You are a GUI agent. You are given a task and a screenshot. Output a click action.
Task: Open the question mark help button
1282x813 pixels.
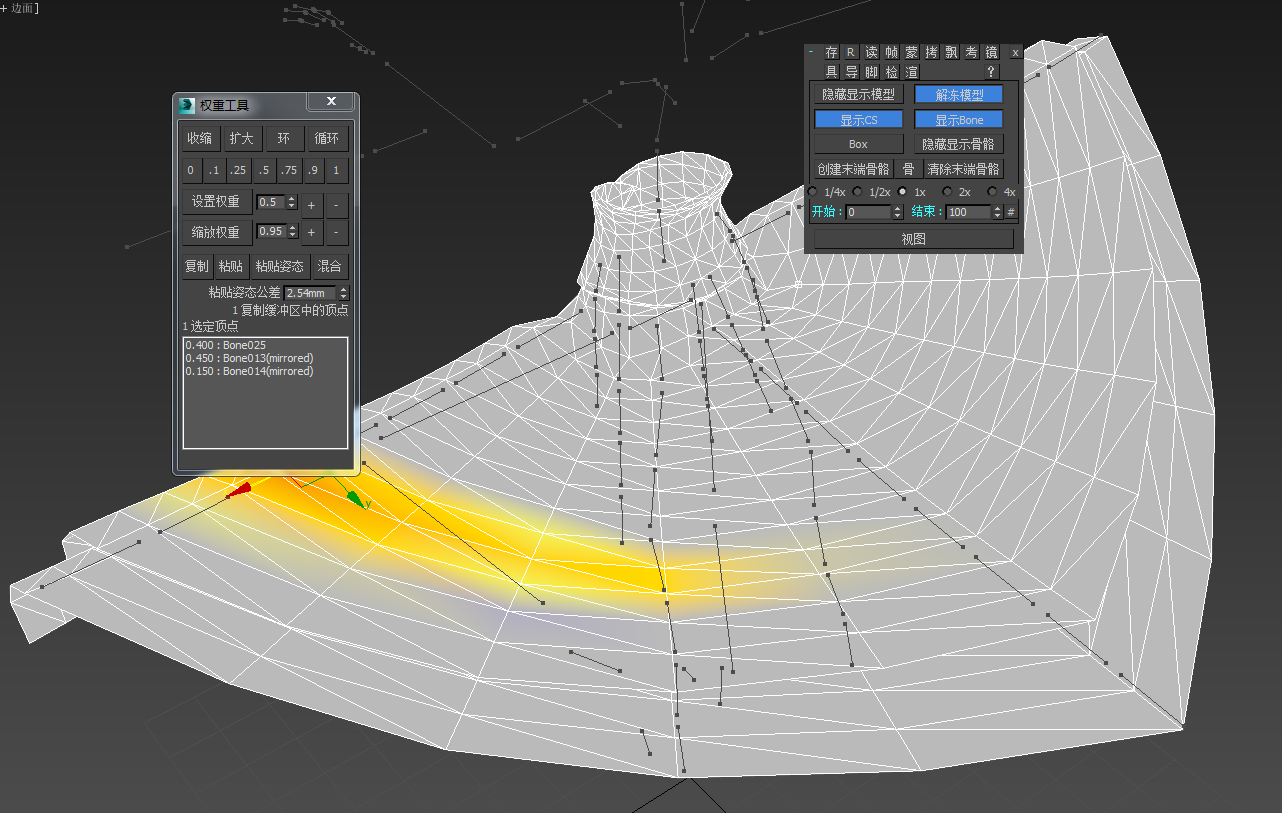991,72
